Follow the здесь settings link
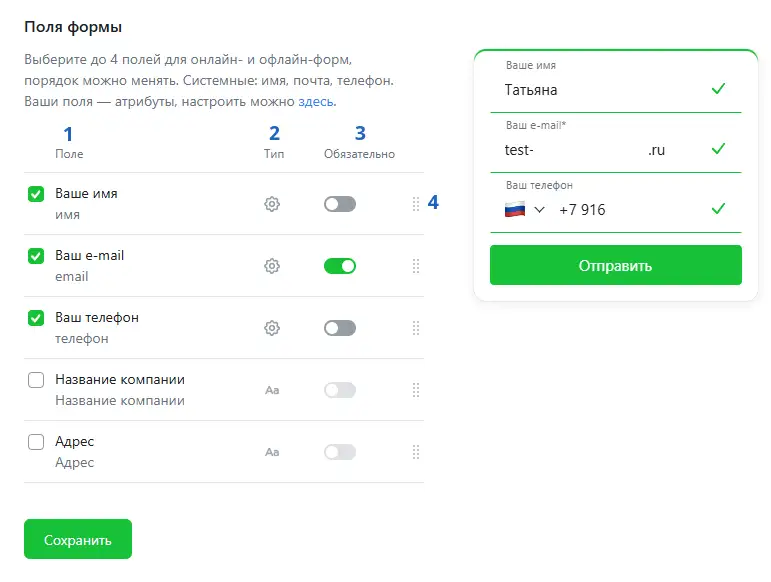 (x=317, y=102)
